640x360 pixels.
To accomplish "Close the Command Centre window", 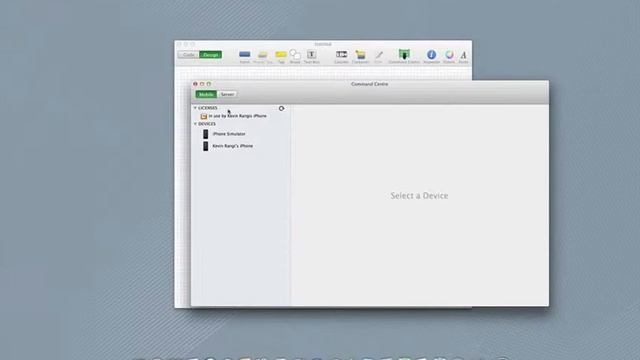I will (x=195, y=84).
